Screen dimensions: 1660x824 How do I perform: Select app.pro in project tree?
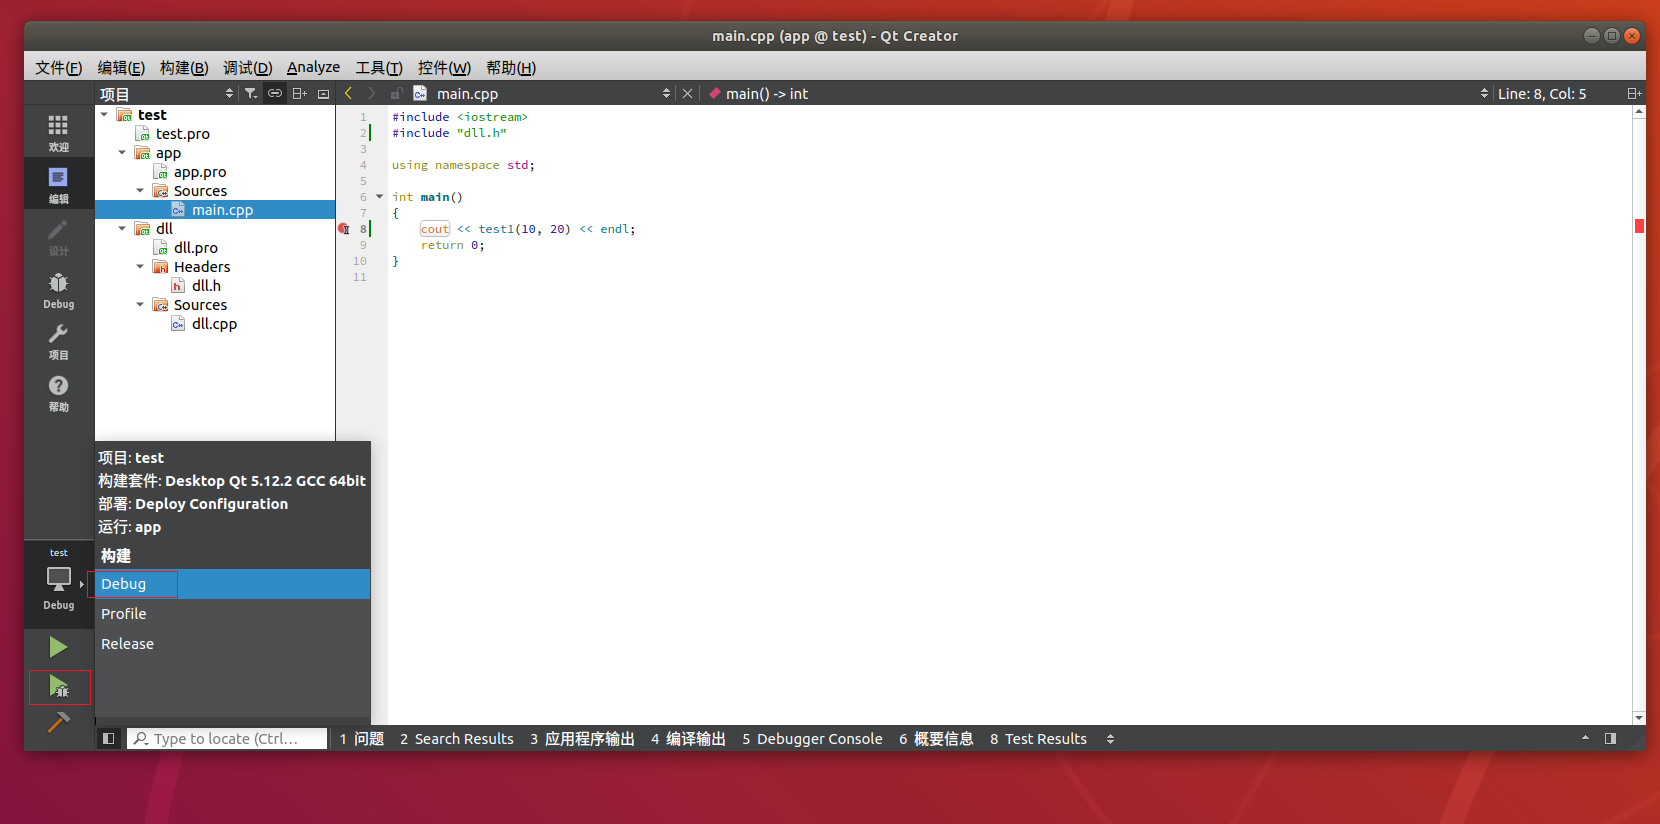click(x=200, y=172)
